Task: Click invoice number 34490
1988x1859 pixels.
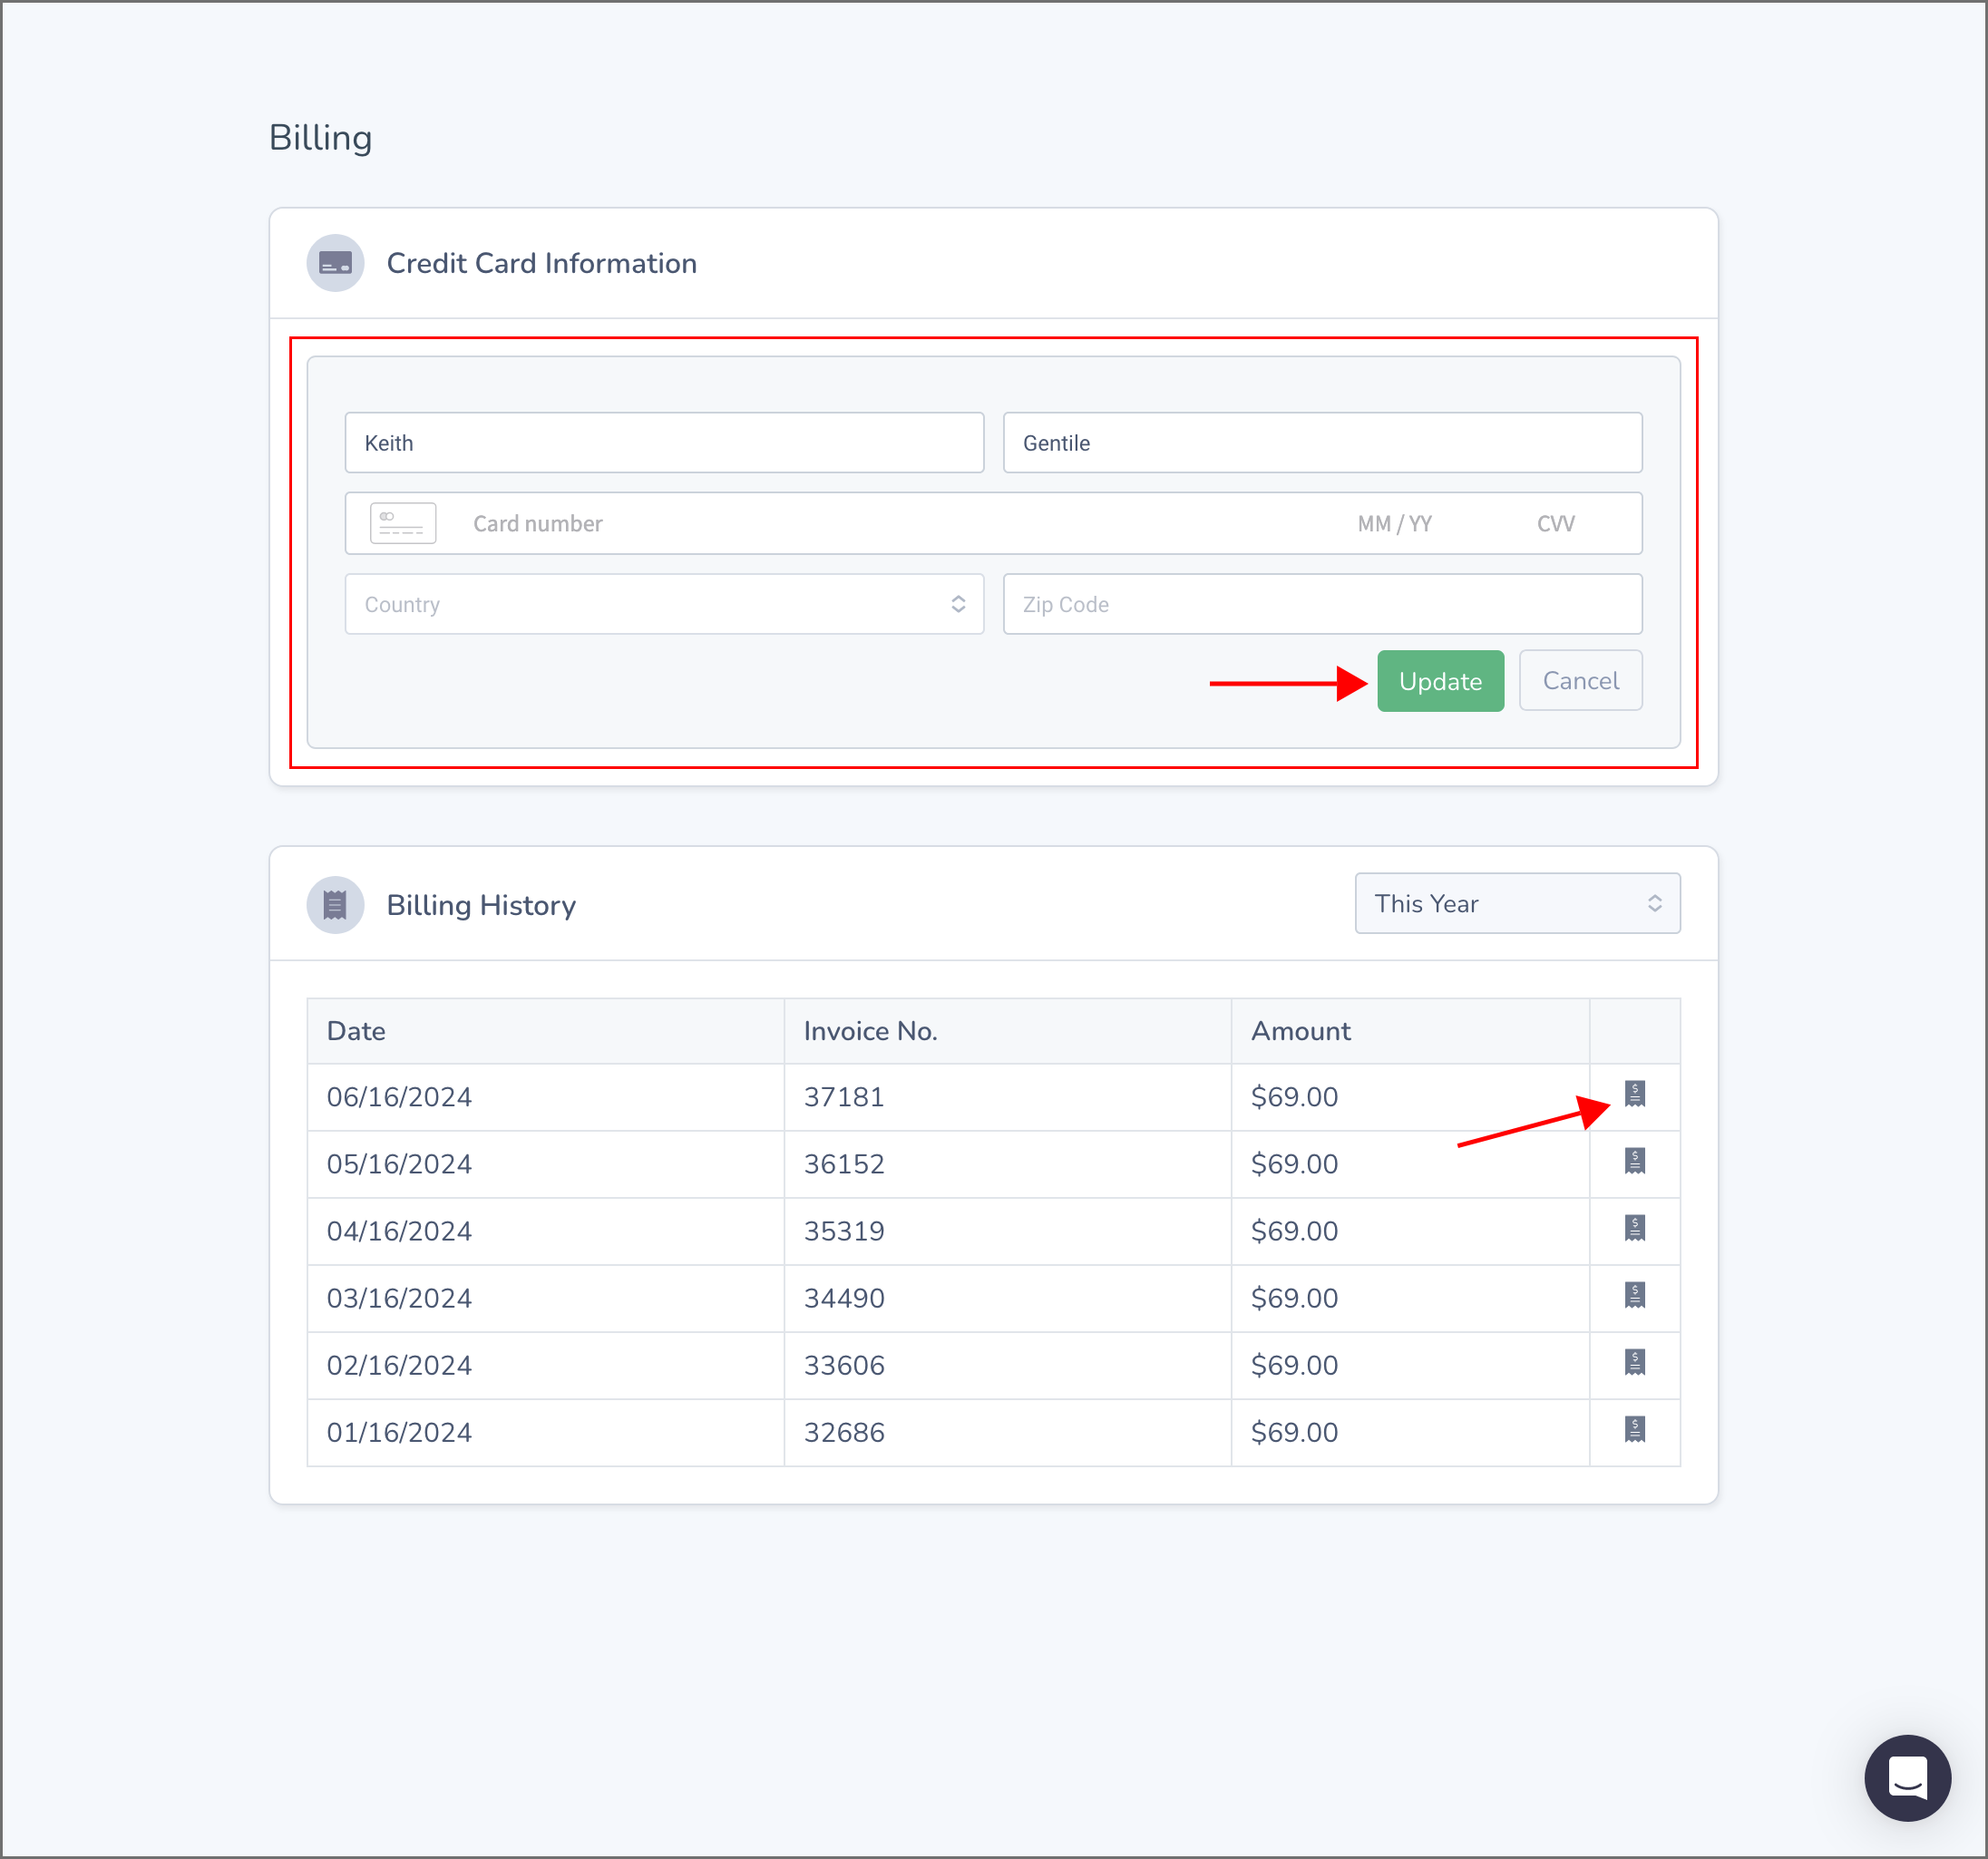Action: click(844, 1298)
